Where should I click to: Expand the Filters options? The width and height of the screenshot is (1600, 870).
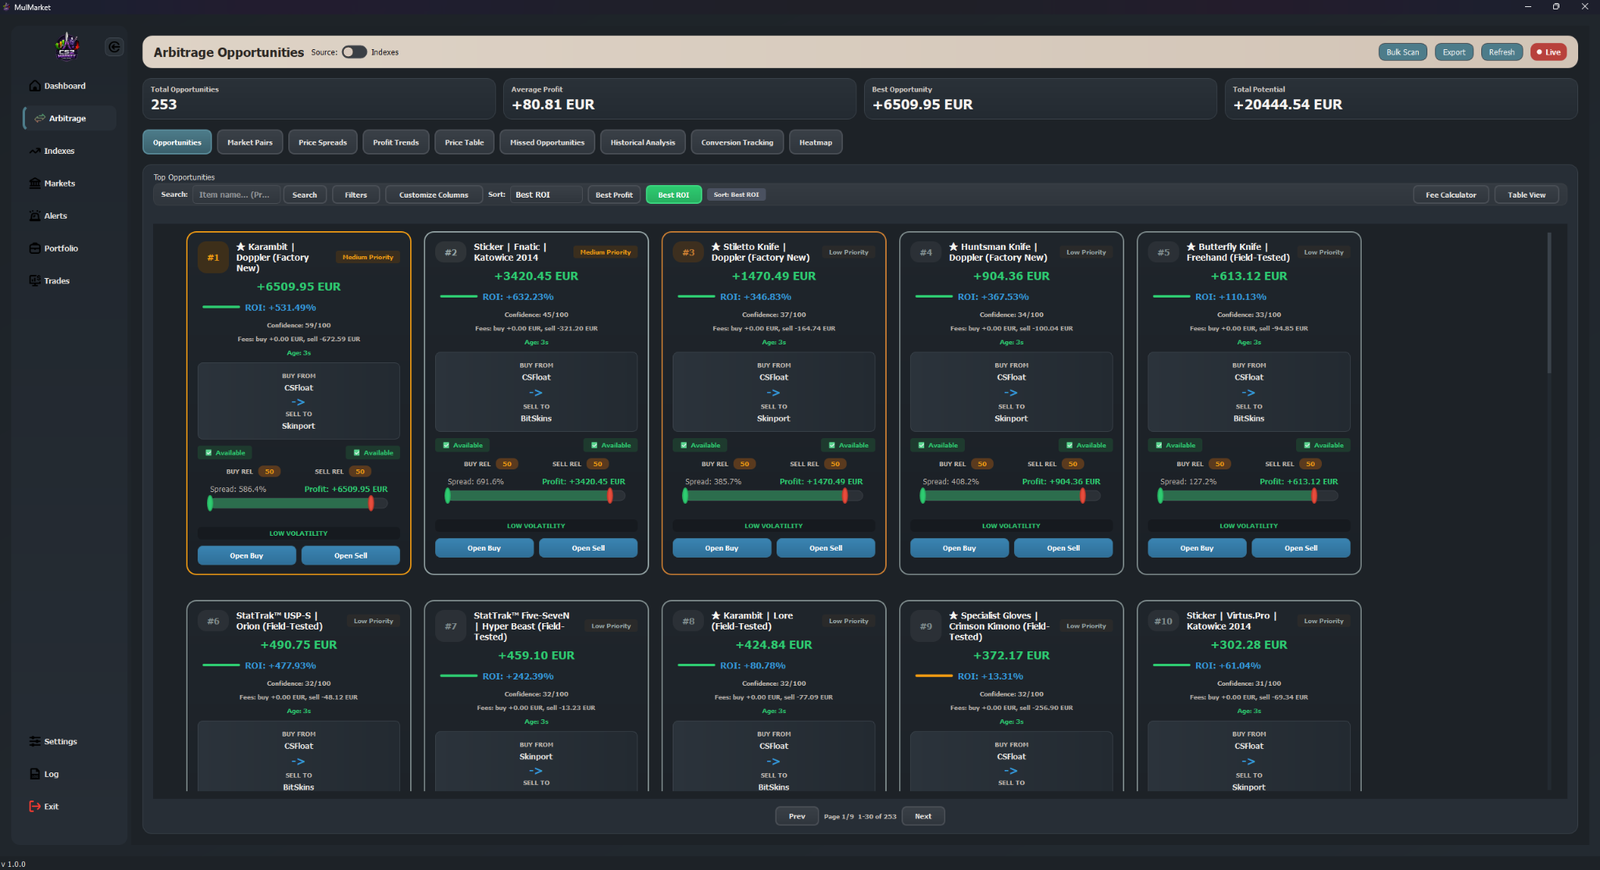pos(356,195)
